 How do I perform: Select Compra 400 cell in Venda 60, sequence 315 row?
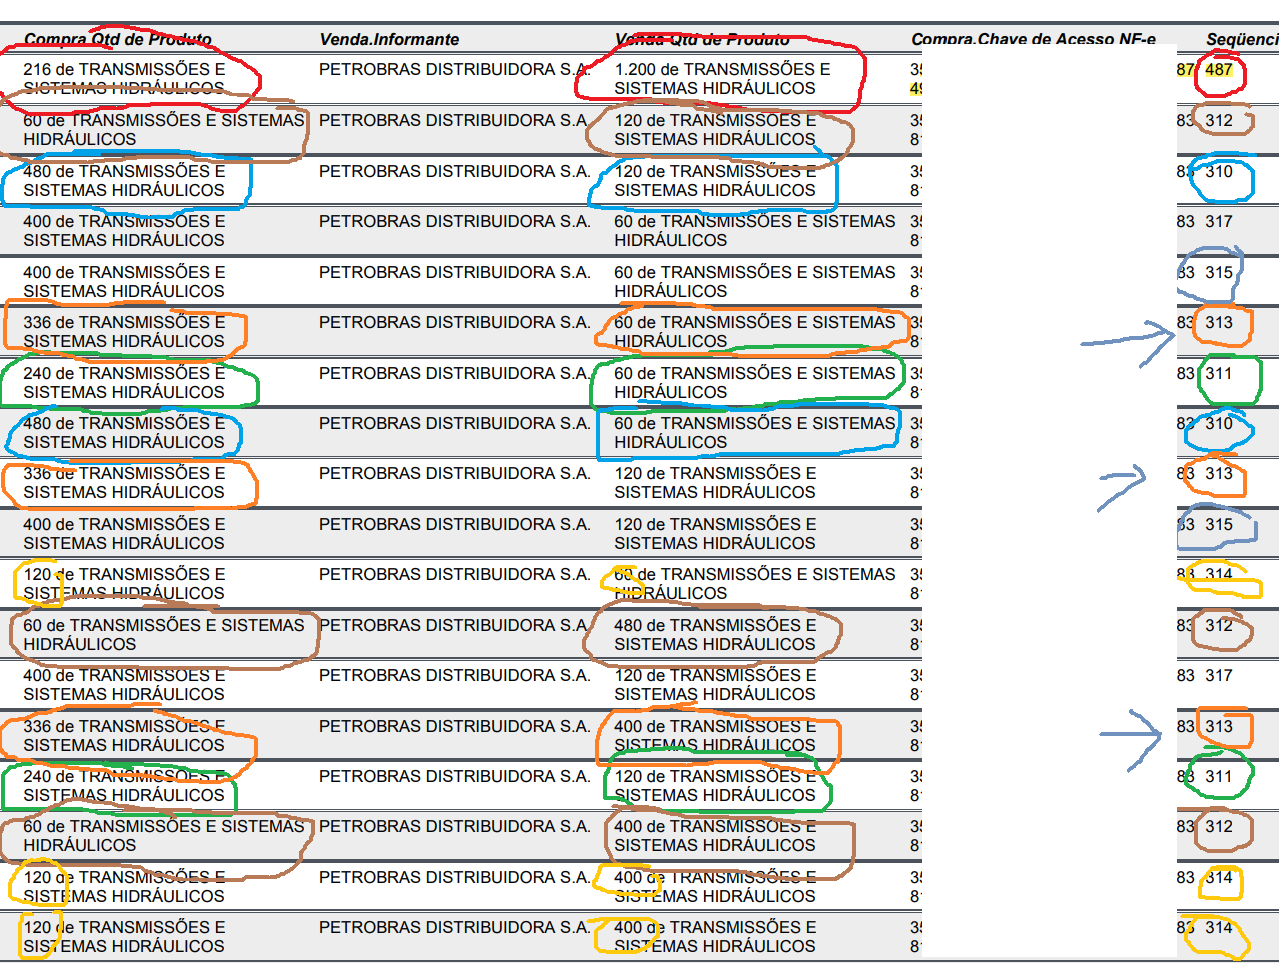tap(124, 281)
